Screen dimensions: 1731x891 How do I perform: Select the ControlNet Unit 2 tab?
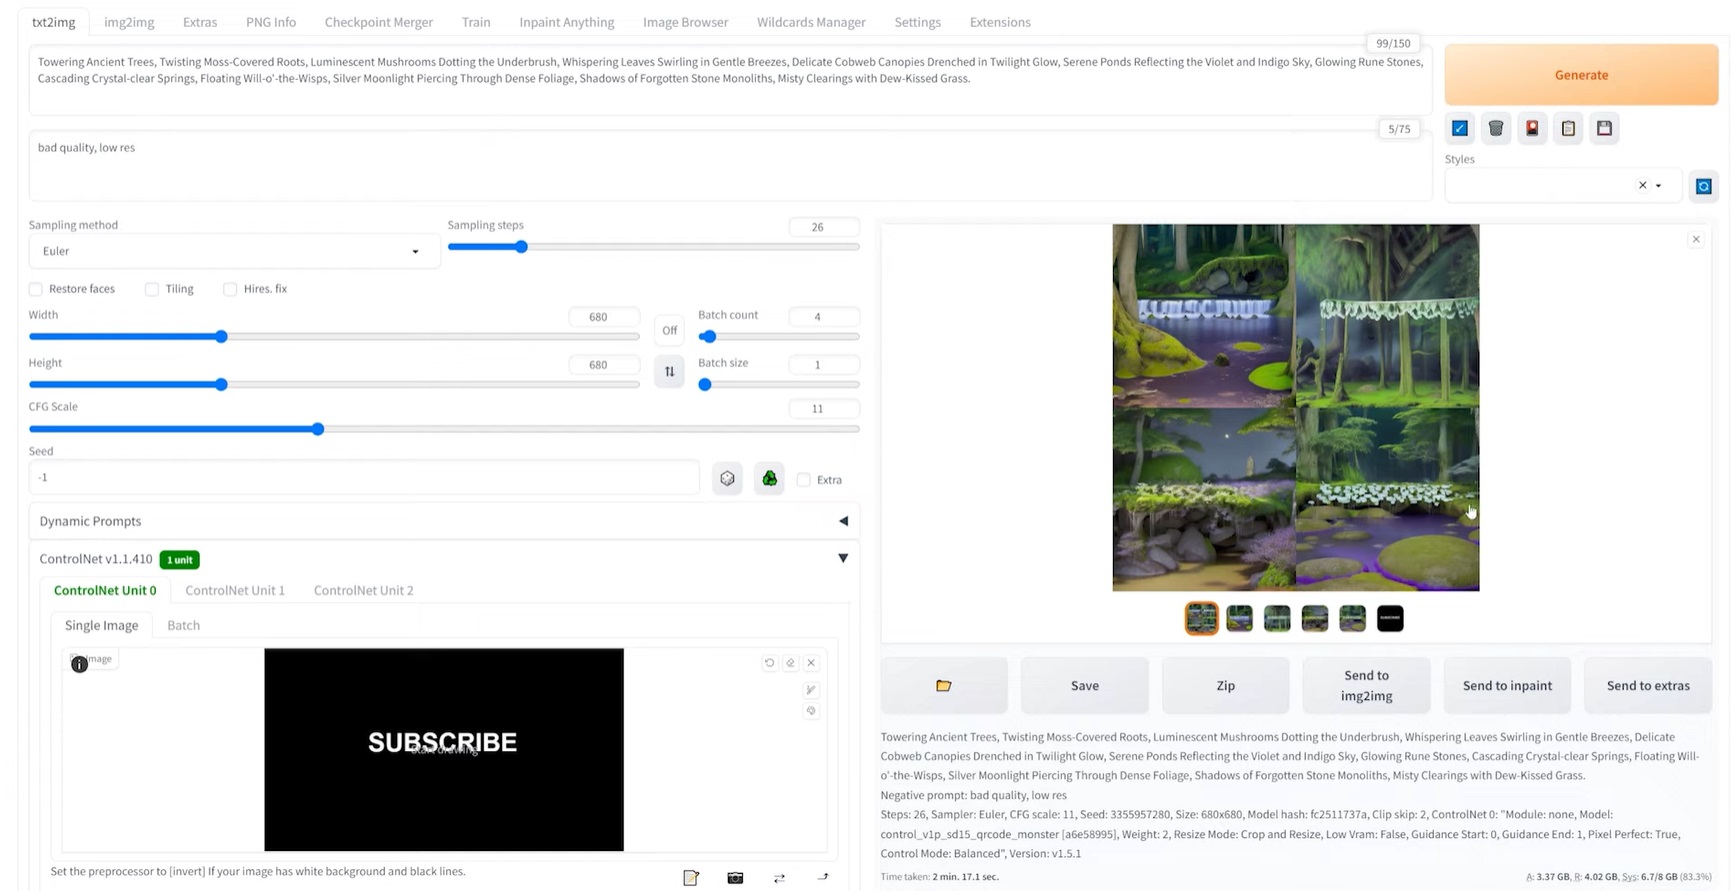tap(363, 590)
